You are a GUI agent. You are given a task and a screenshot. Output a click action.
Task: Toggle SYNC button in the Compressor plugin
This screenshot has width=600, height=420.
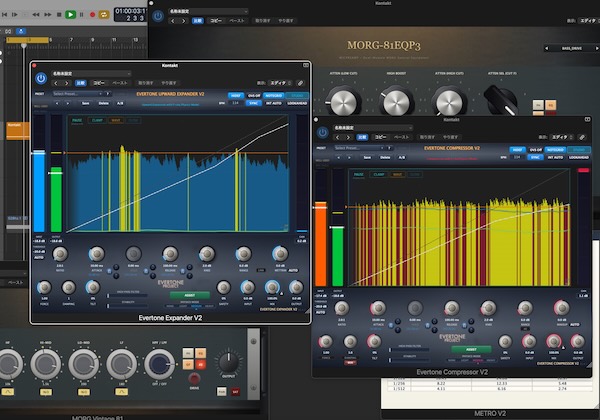pyautogui.click(x=535, y=157)
